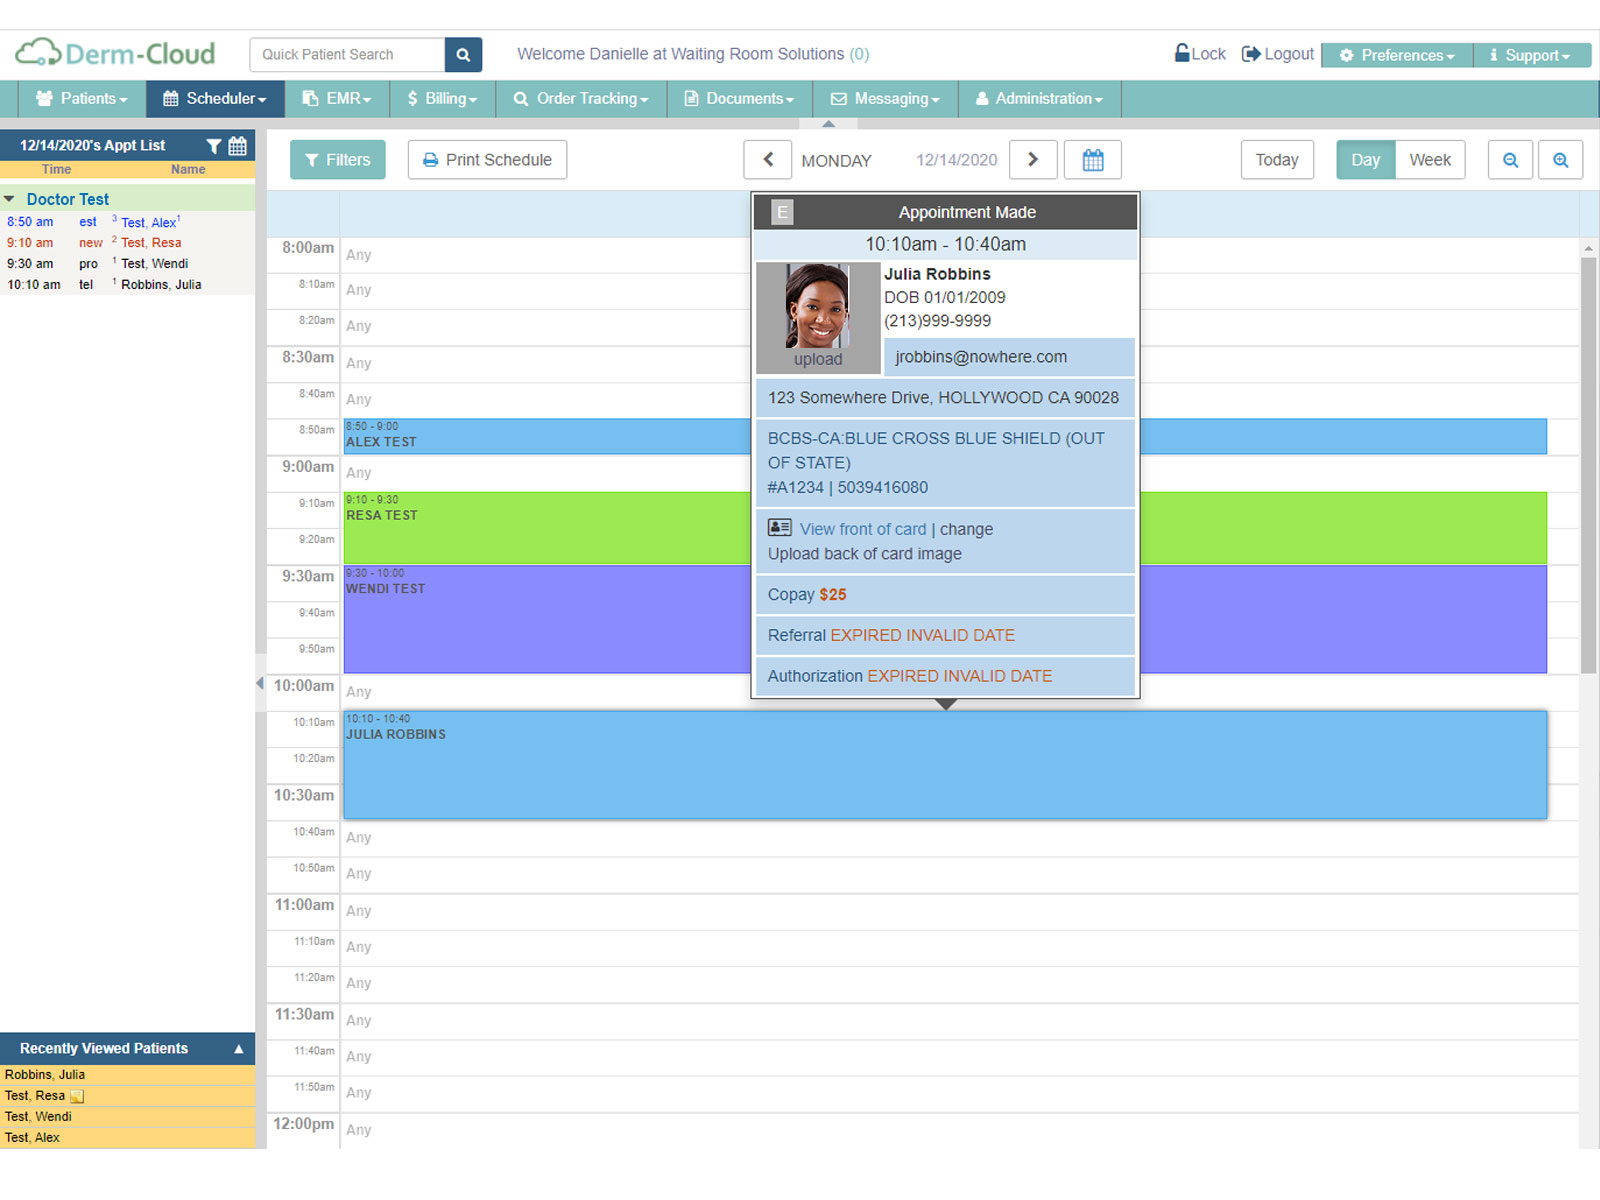
Task: Click the E edit icon in appointment popup
Action: coord(782,212)
